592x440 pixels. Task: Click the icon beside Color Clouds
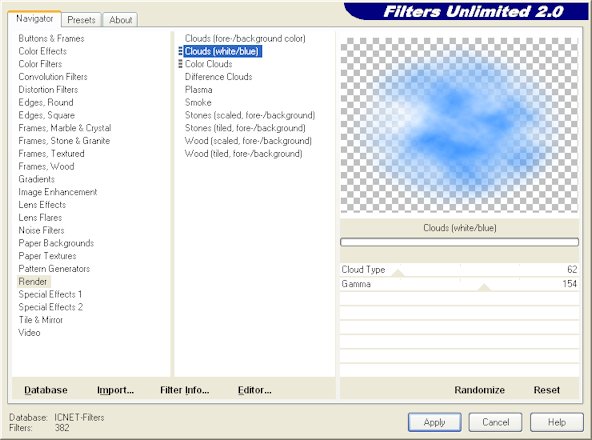click(180, 64)
